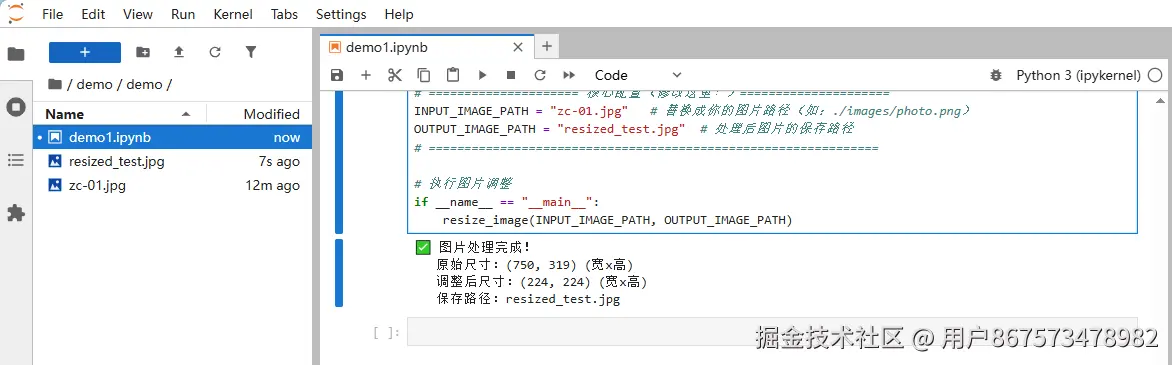Open the Edit menu
Image resolution: width=1172 pixels, height=365 pixels.
pos(93,14)
